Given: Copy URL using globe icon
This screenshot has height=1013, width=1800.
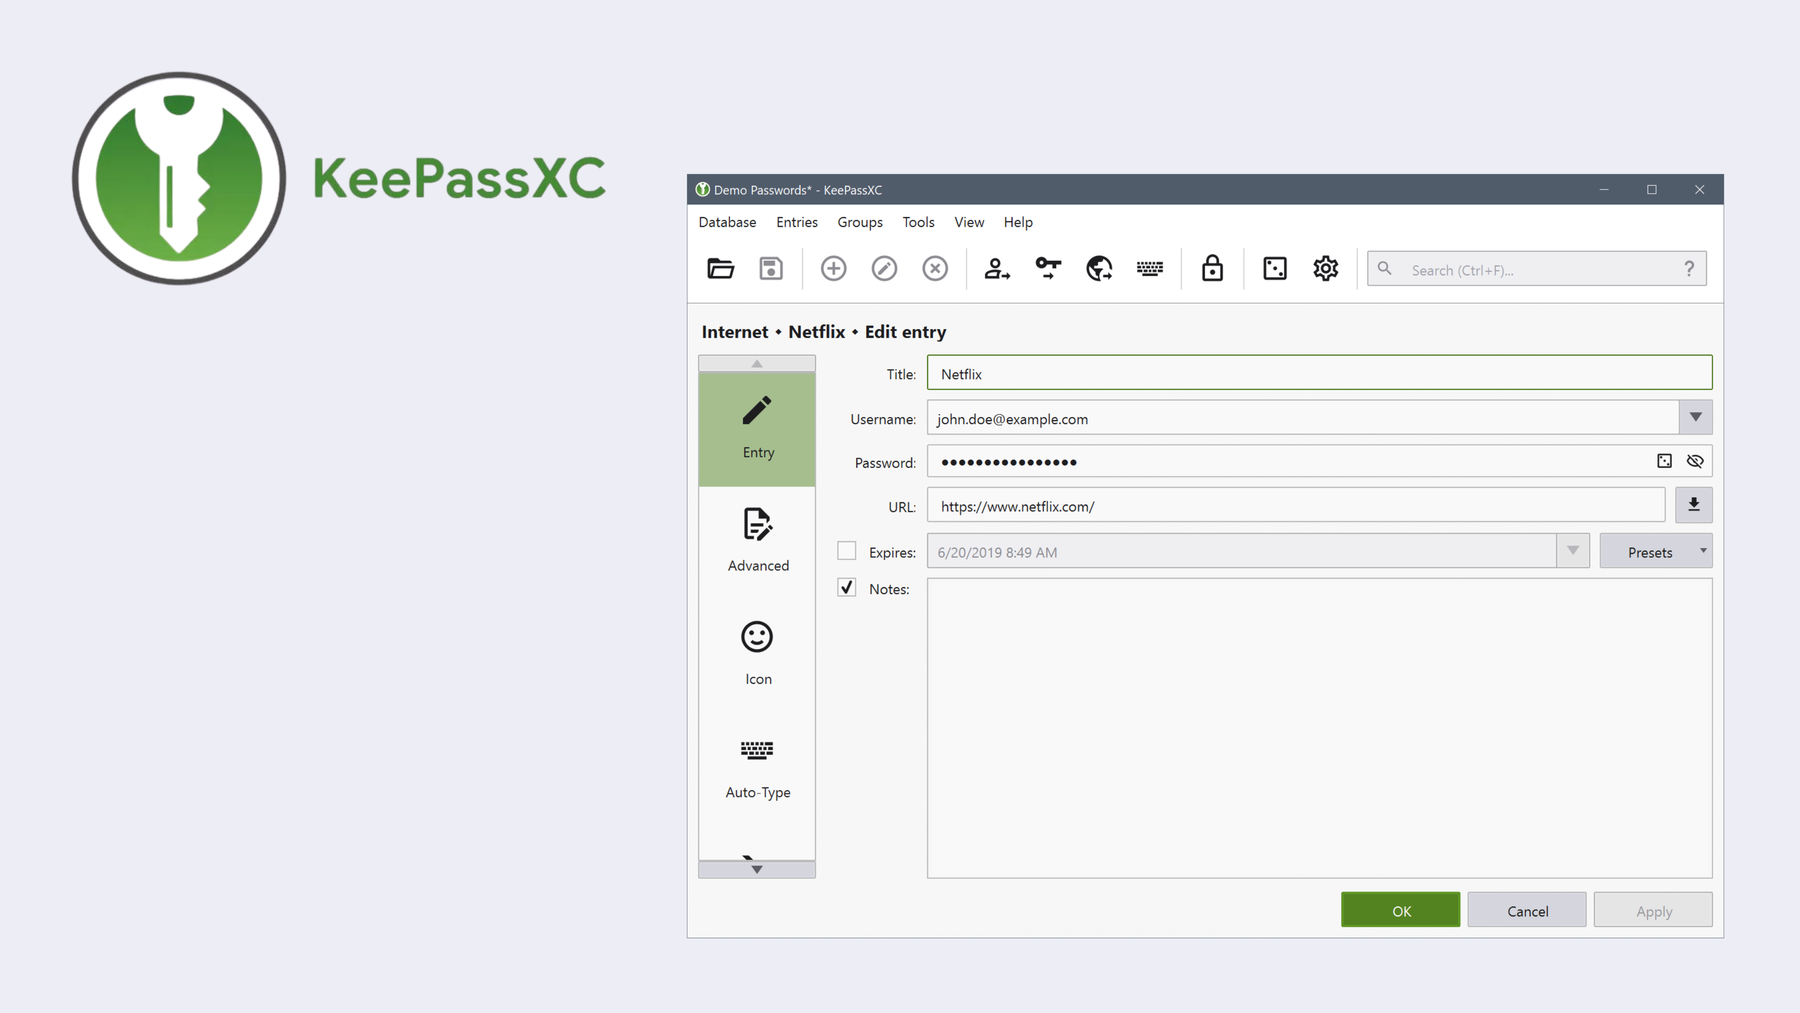Looking at the screenshot, I should (1099, 268).
